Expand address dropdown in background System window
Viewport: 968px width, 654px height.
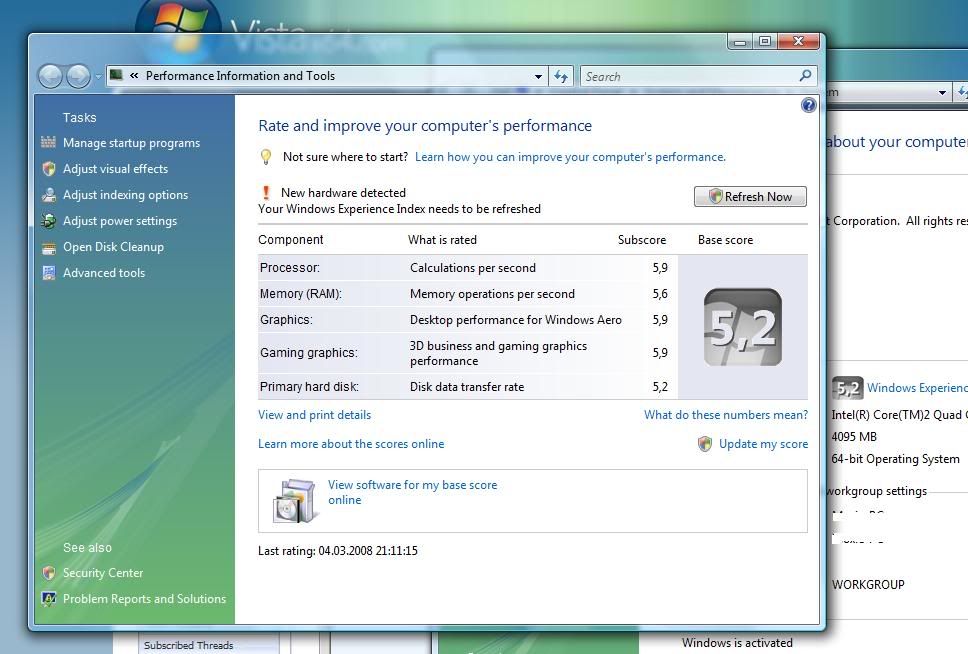942,93
